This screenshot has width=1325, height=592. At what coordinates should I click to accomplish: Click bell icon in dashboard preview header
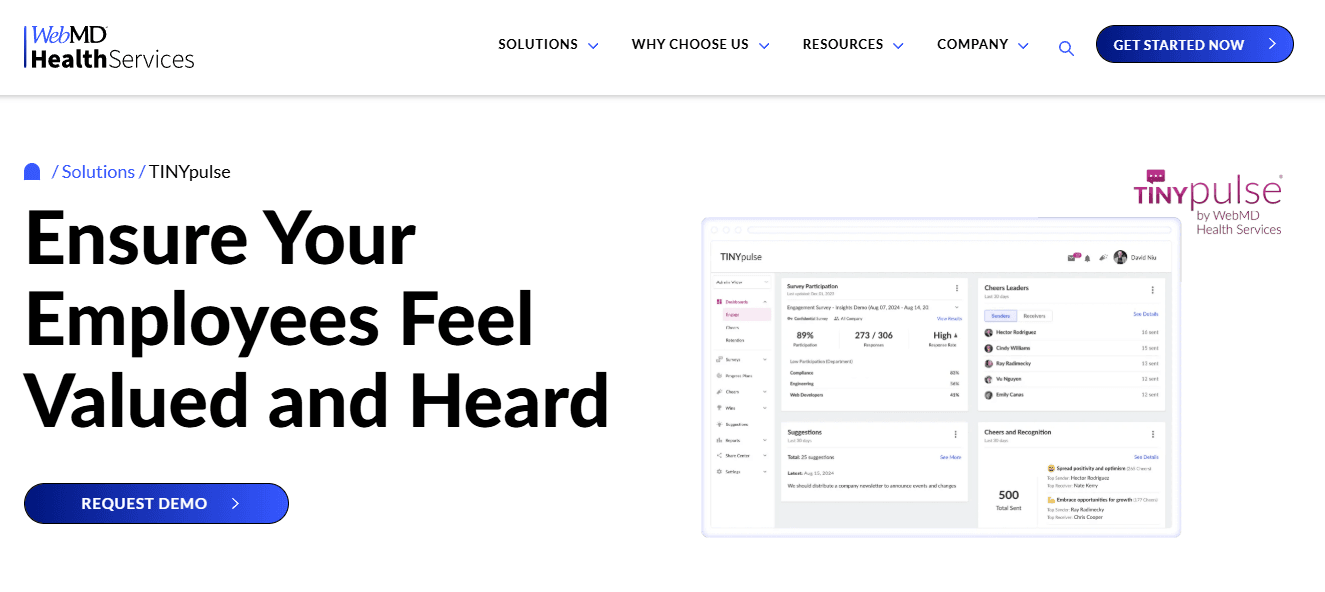pyautogui.click(x=1087, y=258)
